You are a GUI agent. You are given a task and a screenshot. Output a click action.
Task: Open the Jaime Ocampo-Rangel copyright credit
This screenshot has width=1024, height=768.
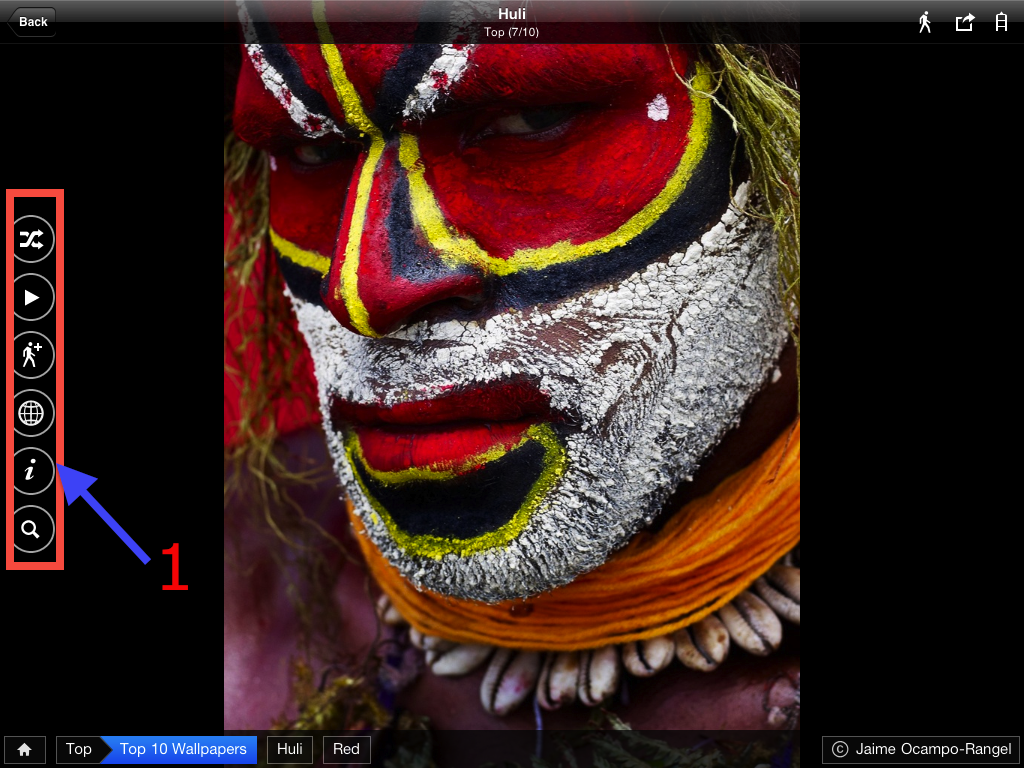coord(921,749)
